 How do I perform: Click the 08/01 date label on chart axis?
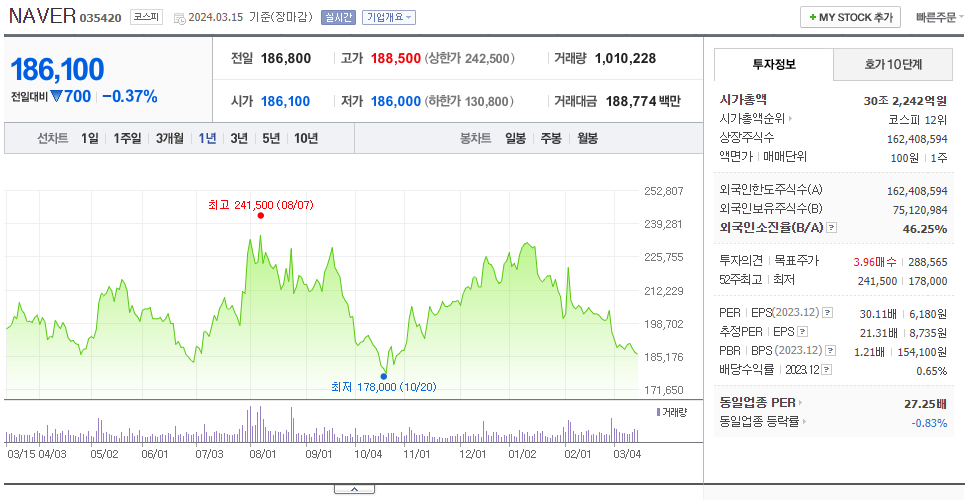[x=262, y=454]
